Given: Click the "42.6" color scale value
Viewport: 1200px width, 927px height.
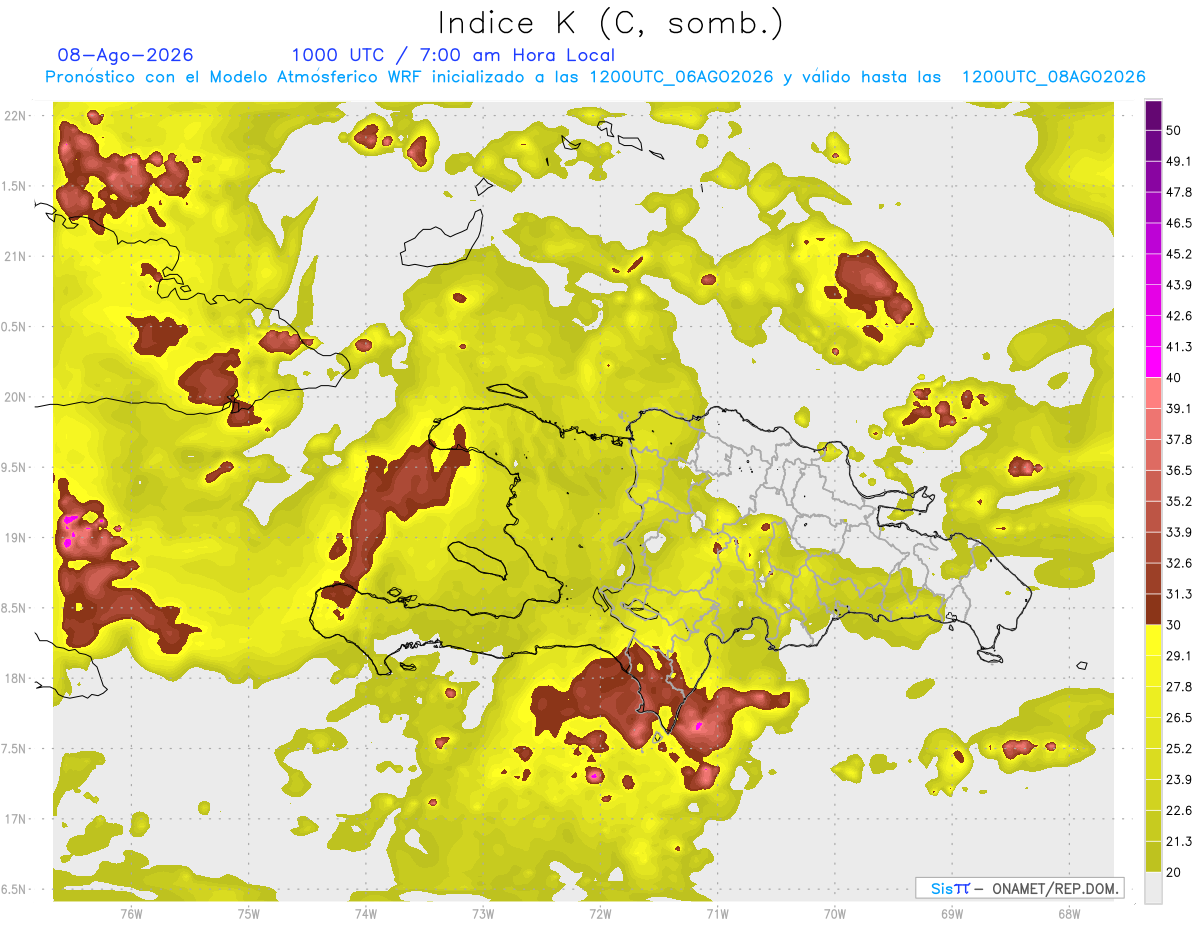Looking at the screenshot, I should pos(1178,316).
